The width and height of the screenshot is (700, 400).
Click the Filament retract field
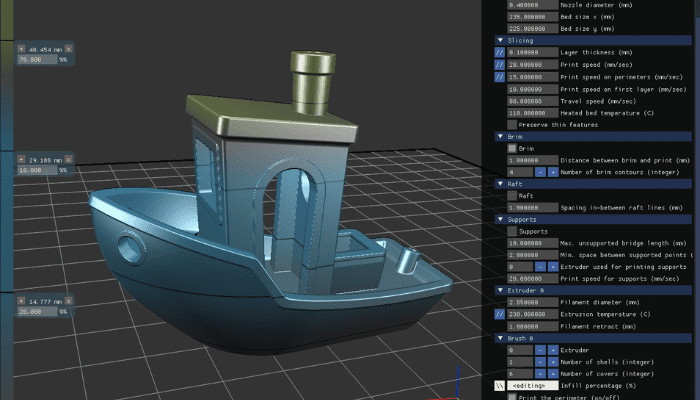tap(533, 326)
